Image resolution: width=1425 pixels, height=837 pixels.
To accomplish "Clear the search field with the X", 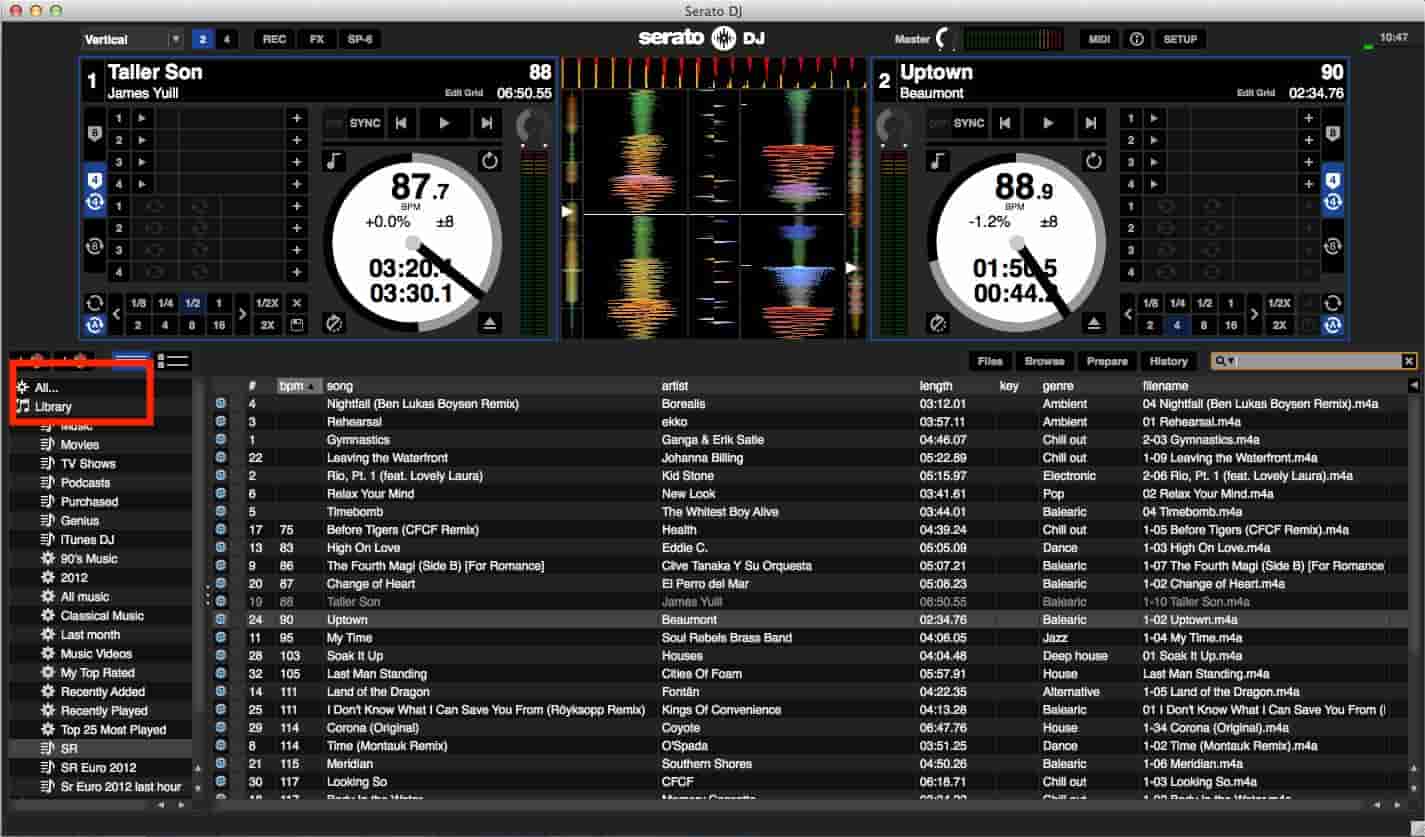I will 1408,361.
